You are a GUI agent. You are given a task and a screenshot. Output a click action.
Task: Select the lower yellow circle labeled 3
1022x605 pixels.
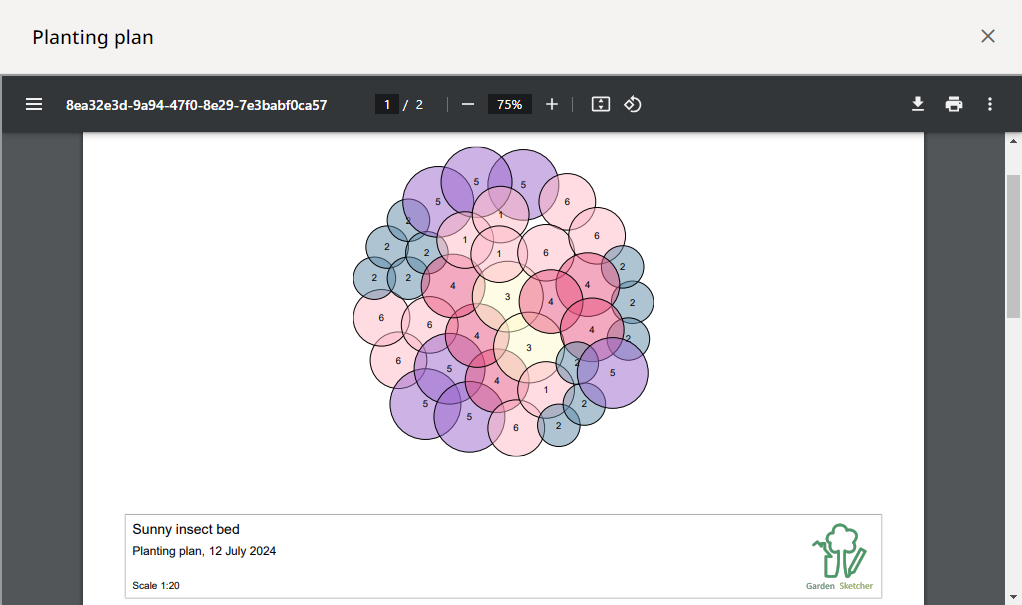(x=529, y=347)
